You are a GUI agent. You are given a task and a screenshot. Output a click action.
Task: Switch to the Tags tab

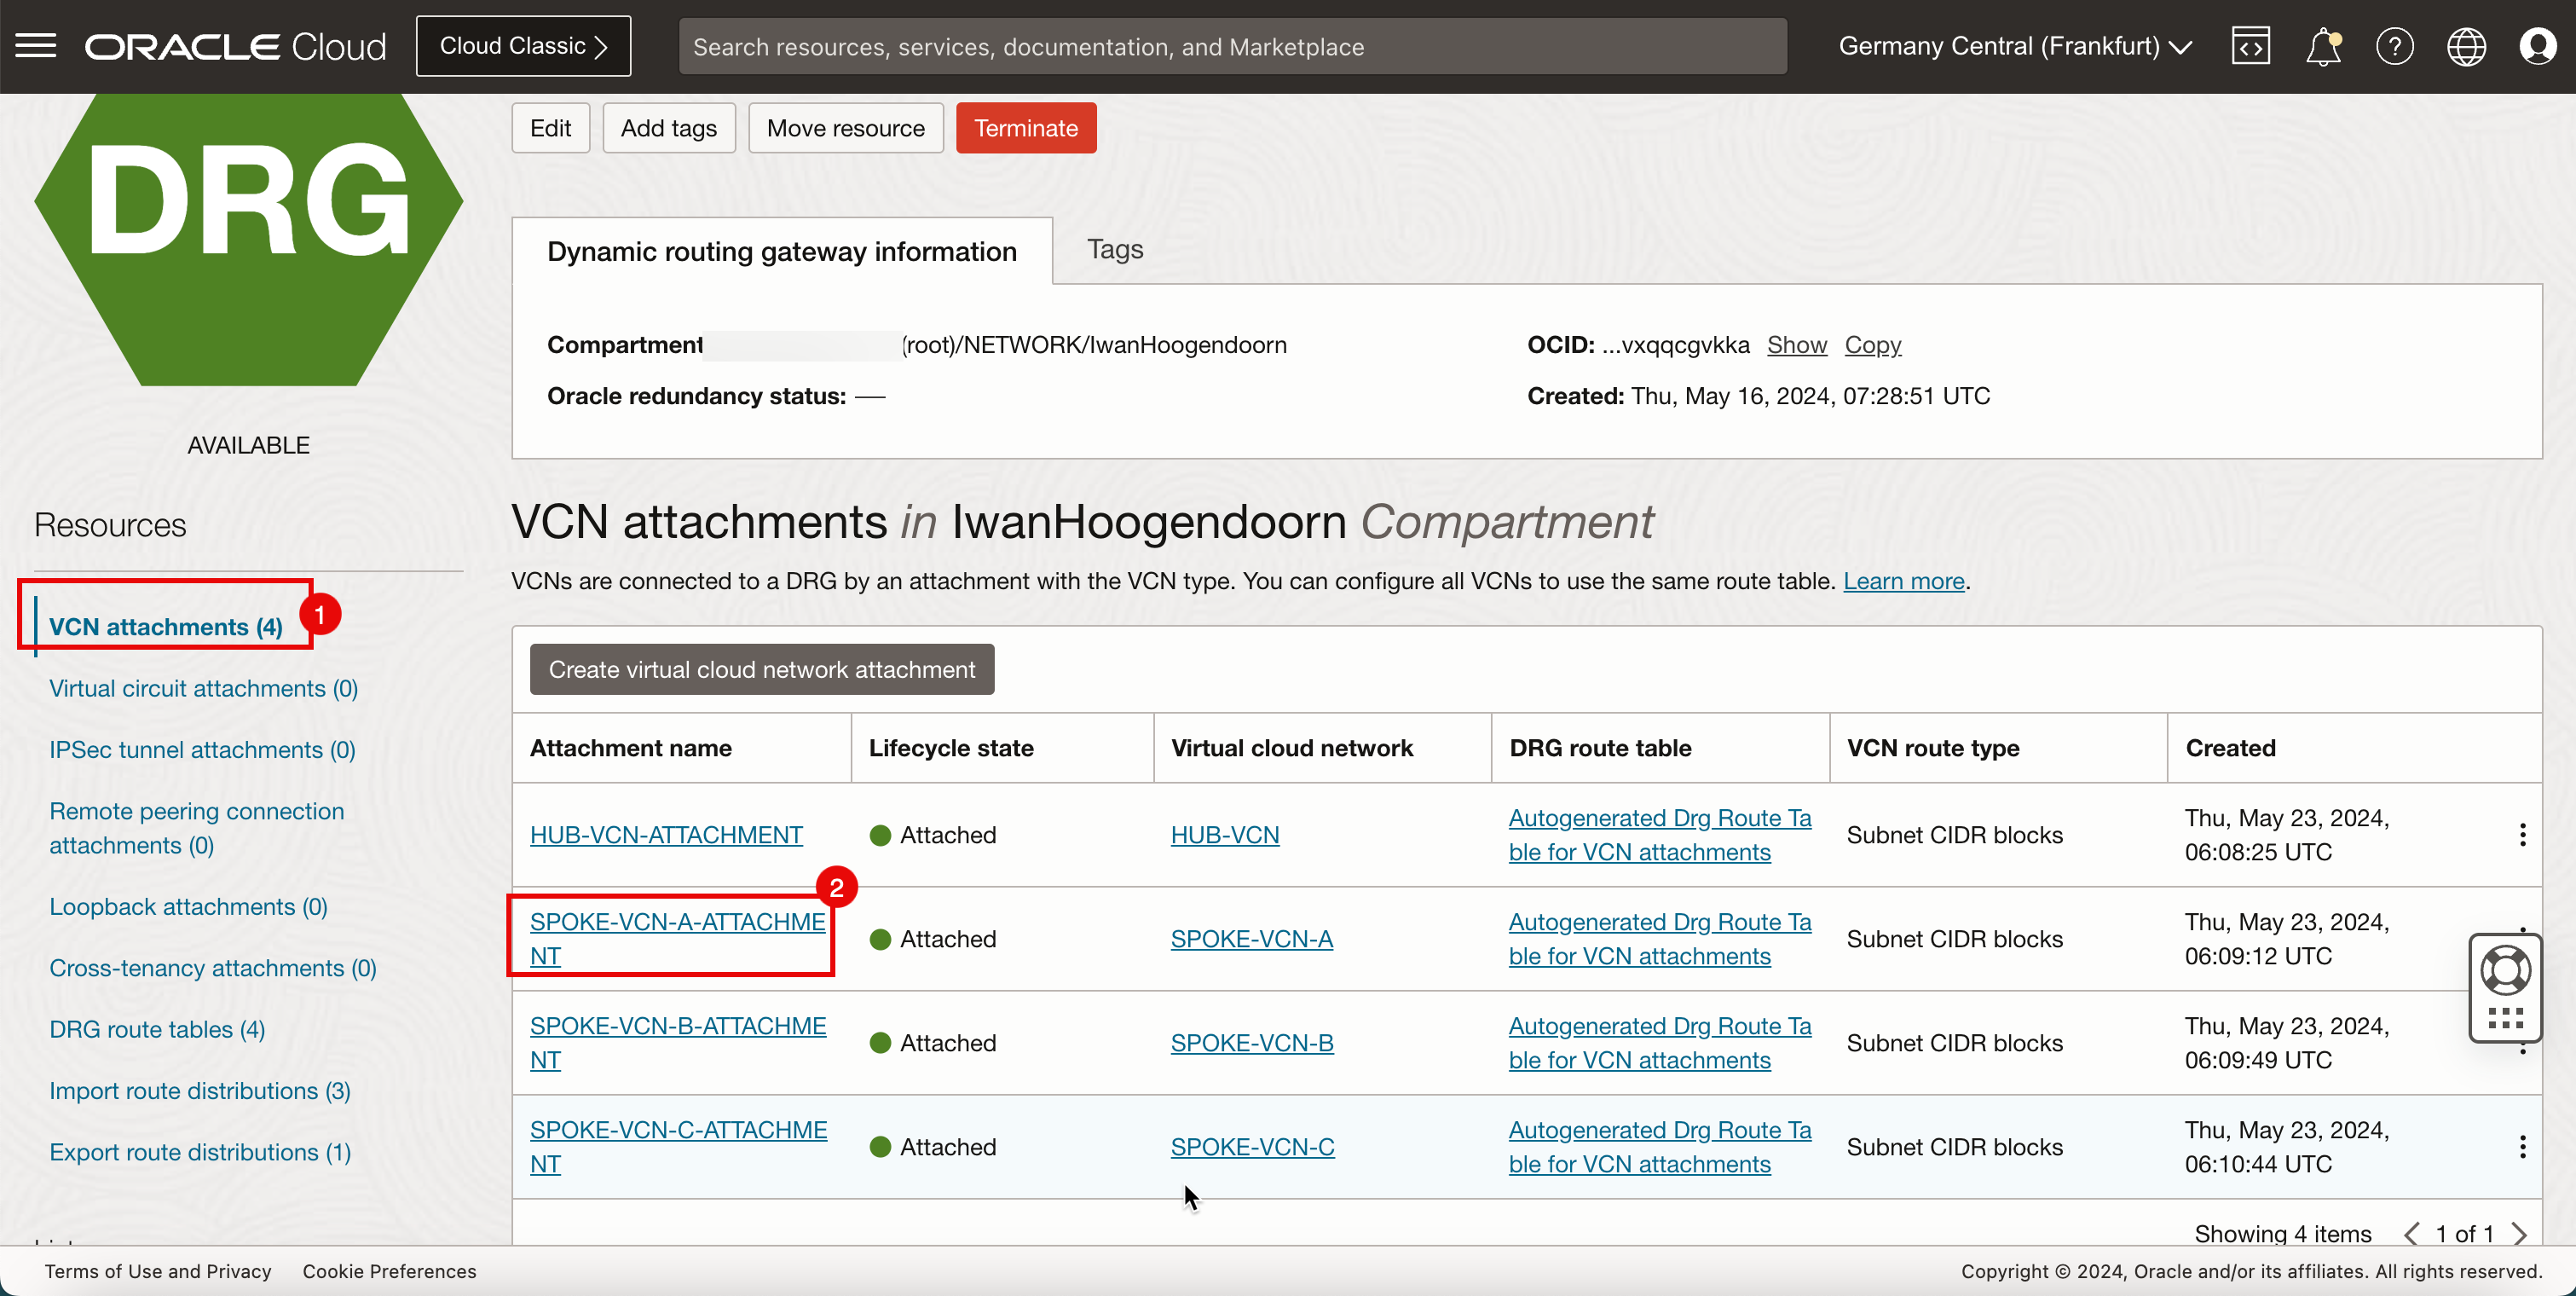pyautogui.click(x=1114, y=249)
